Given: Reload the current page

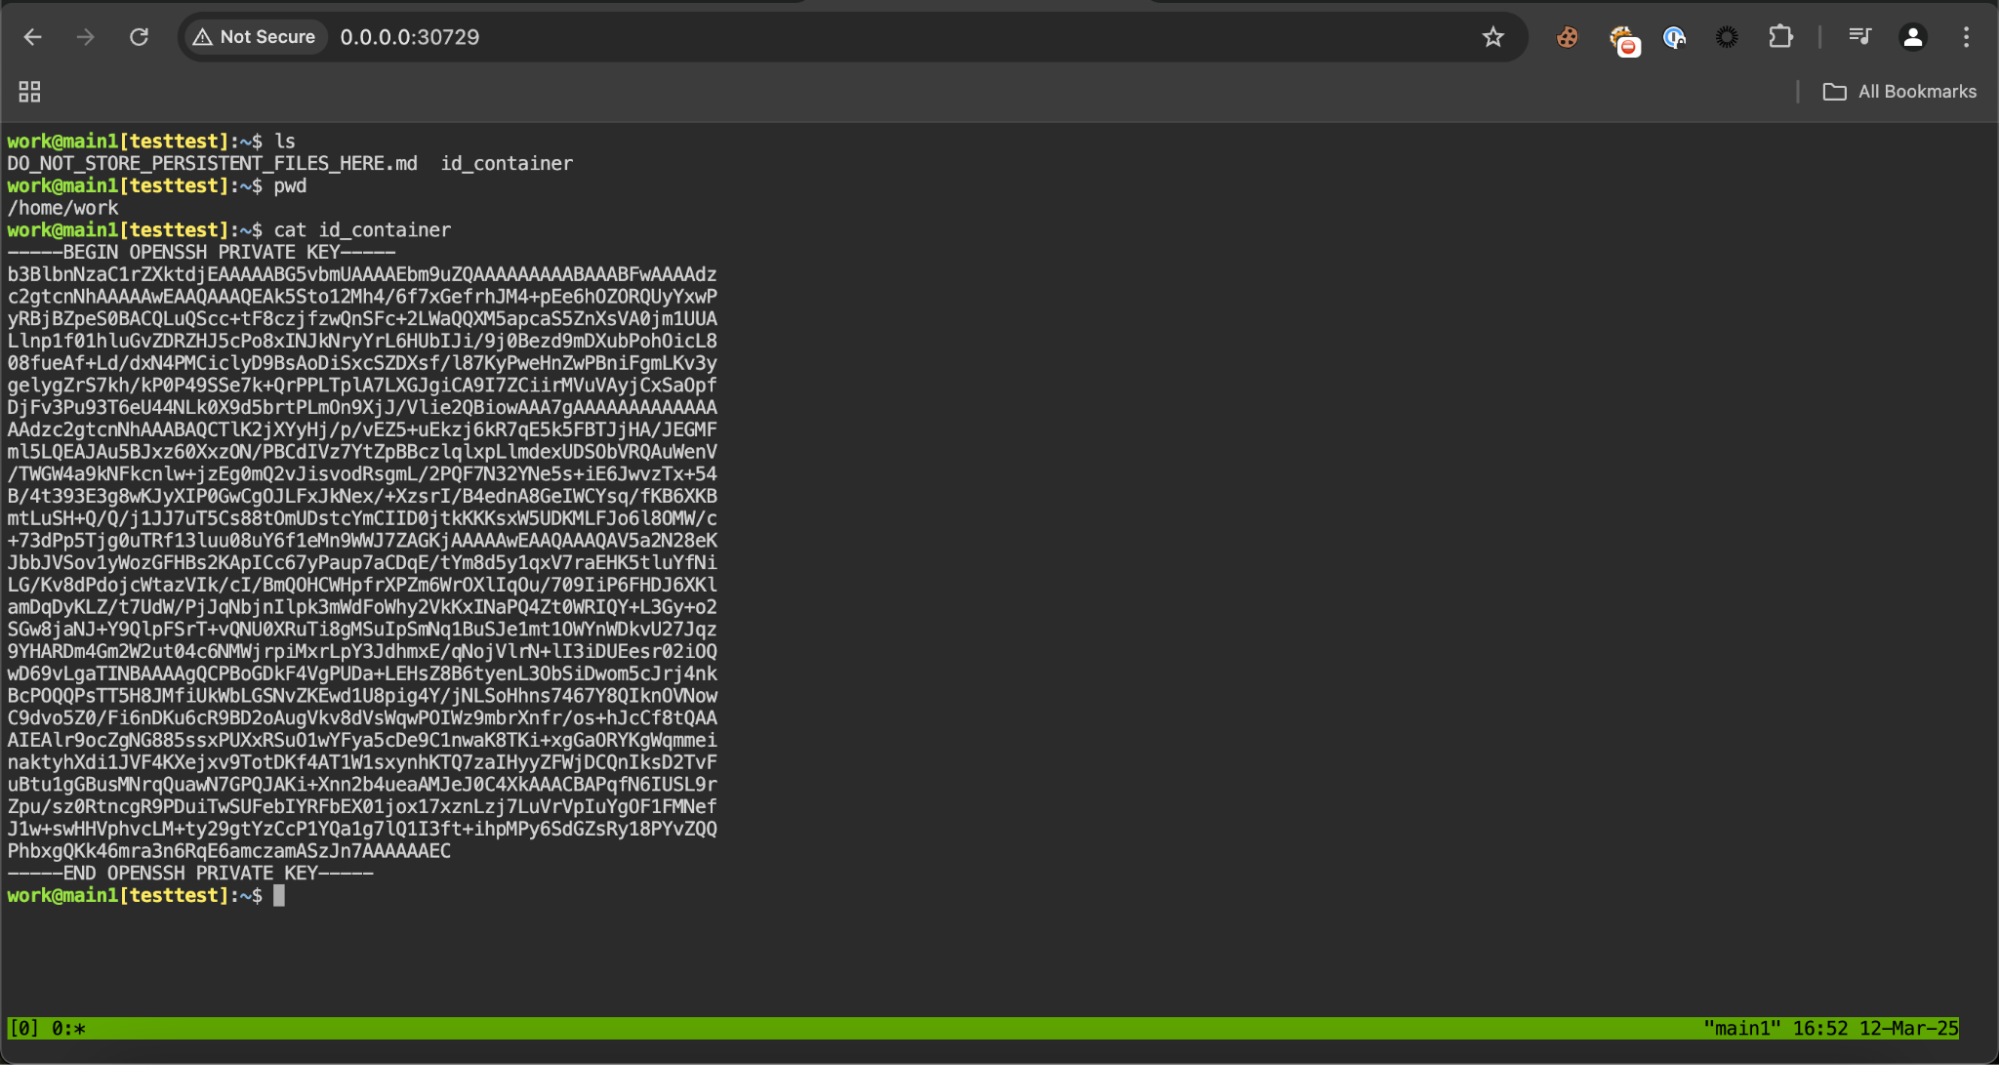Looking at the screenshot, I should click(x=139, y=37).
